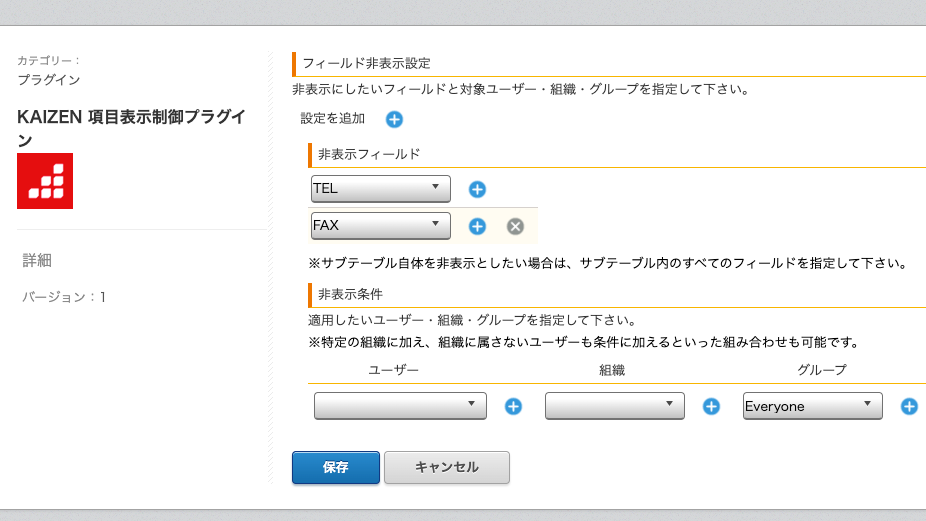
Task: Click the KAIZEN 項目表示制御プラグイン title
Action: pos(131,128)
